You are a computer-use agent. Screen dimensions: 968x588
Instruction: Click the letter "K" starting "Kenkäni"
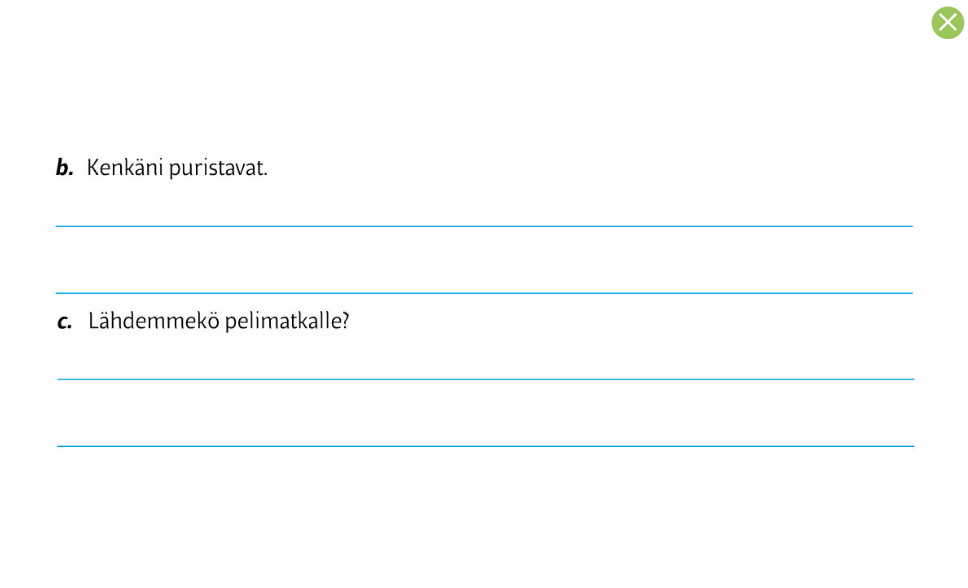click(93, 168)
